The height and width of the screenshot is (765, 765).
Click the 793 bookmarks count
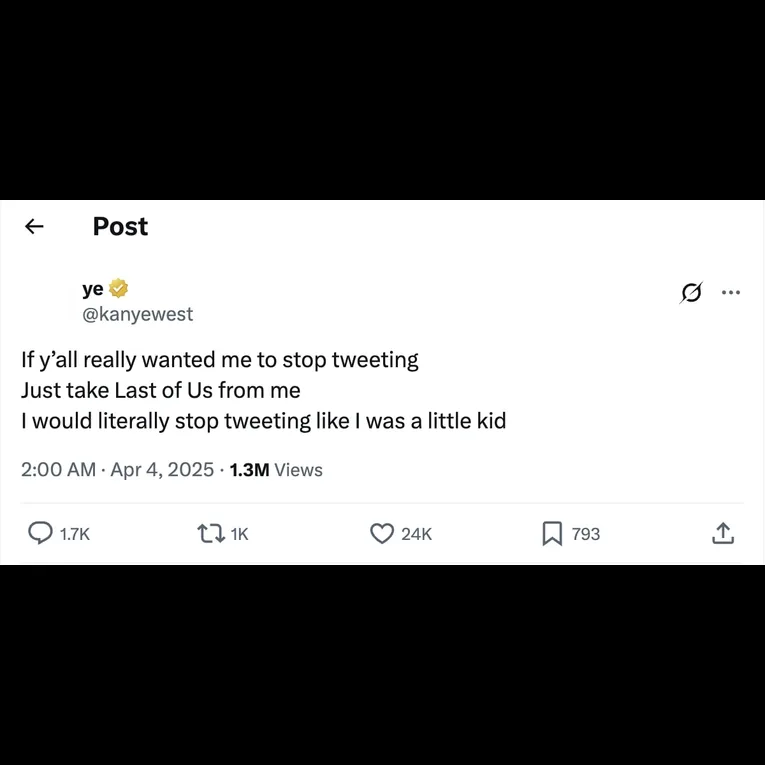tap(586, 534)
